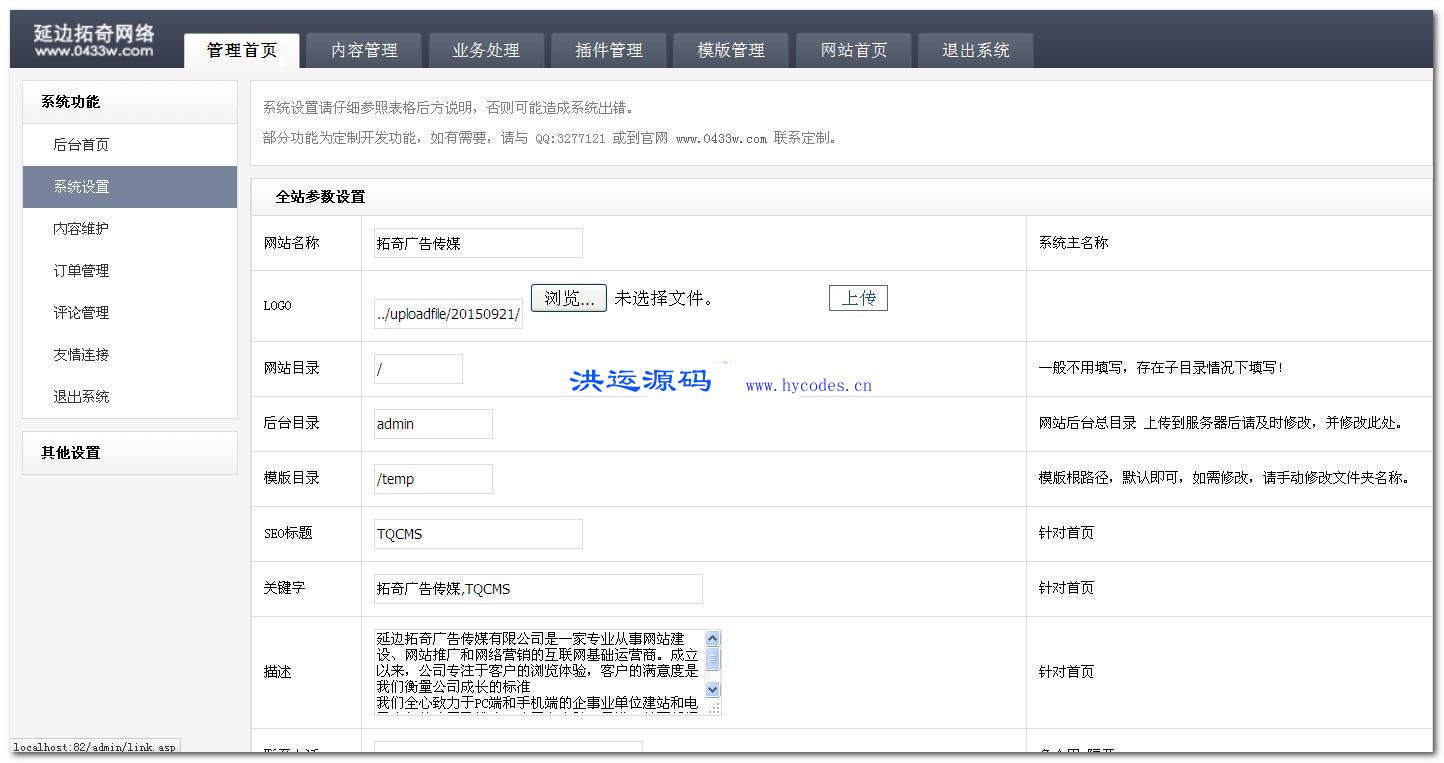Viewport: 1444px width, 763px height.
Task: Click the 系统设置请仔细参照 notice line
Action: (x=448, y=109)
